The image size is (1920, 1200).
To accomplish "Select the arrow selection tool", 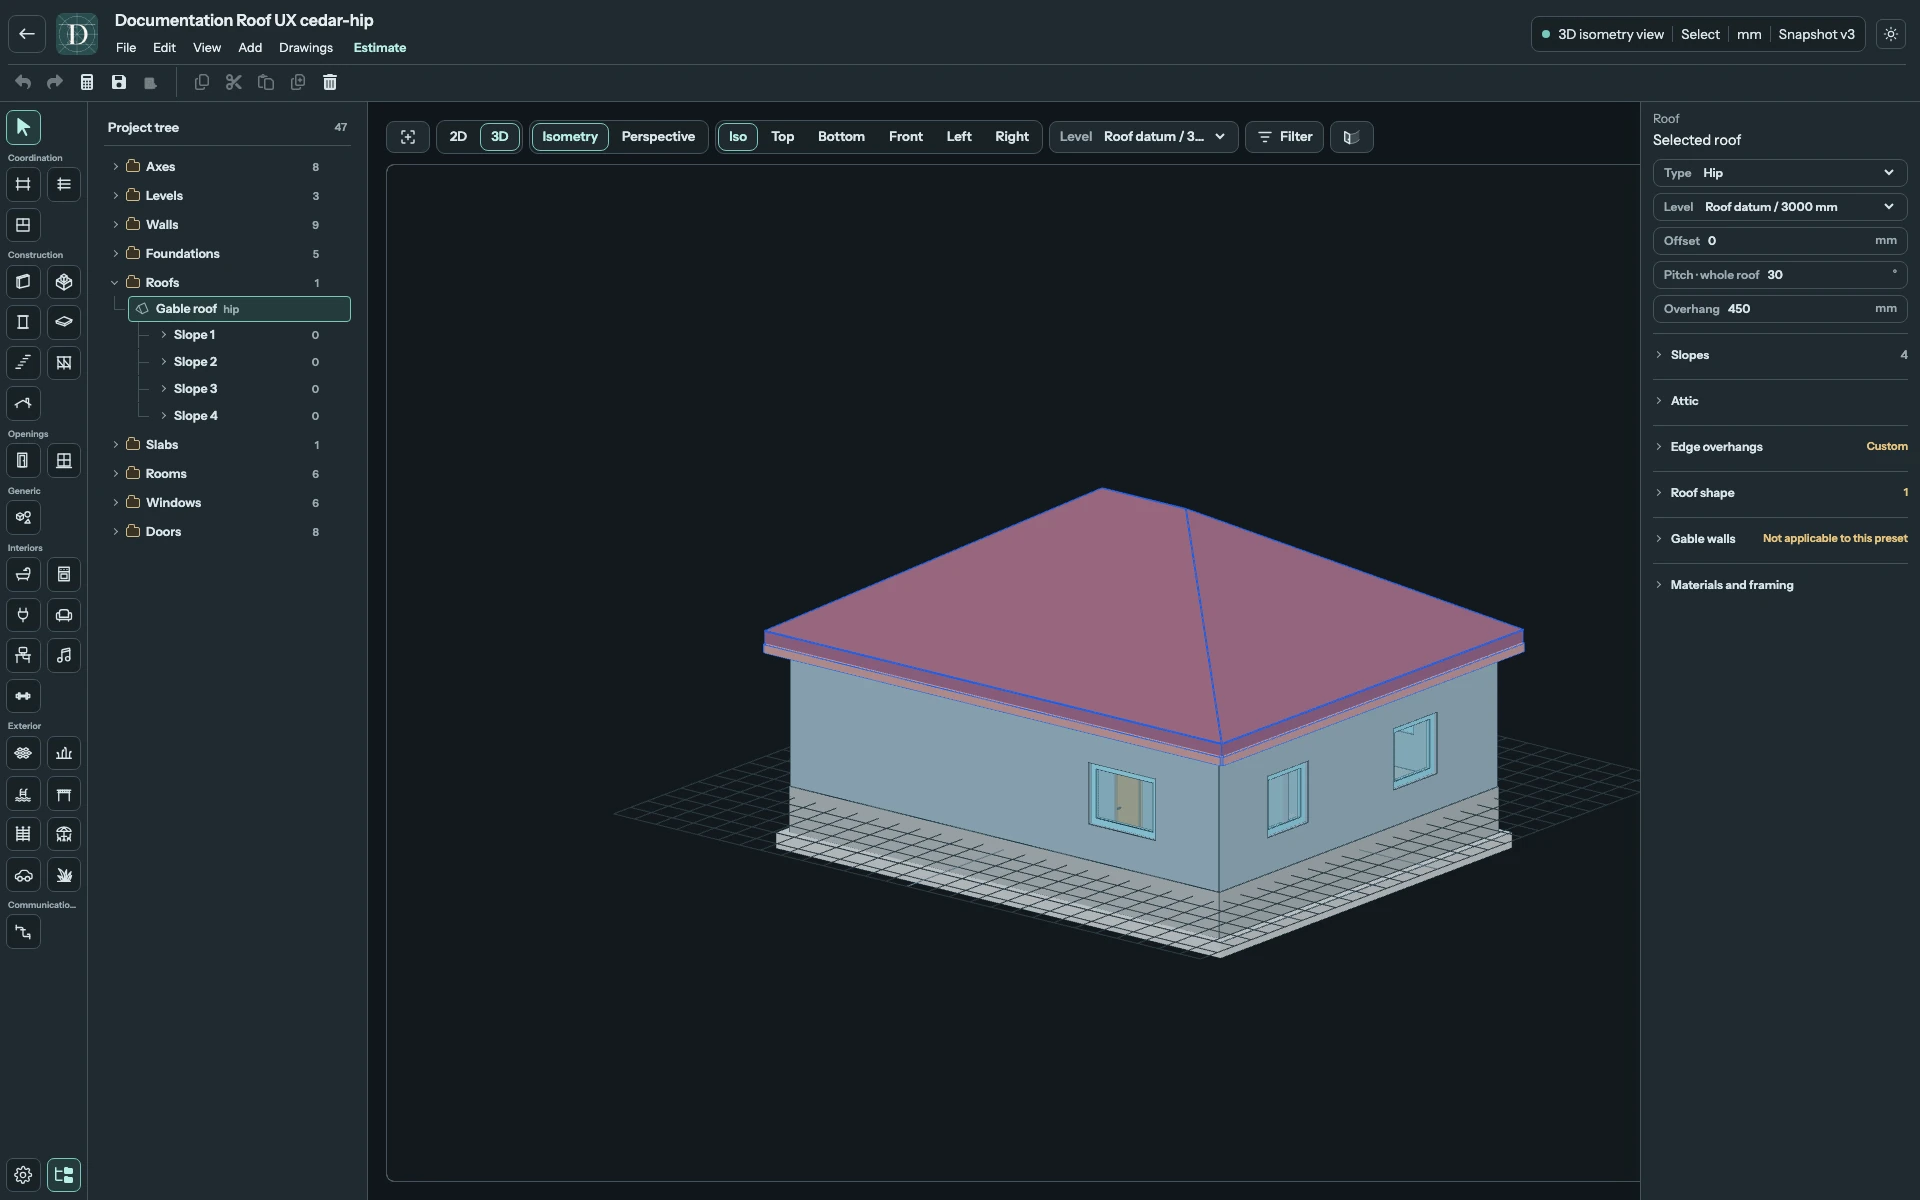I will (x=23, y=127).
